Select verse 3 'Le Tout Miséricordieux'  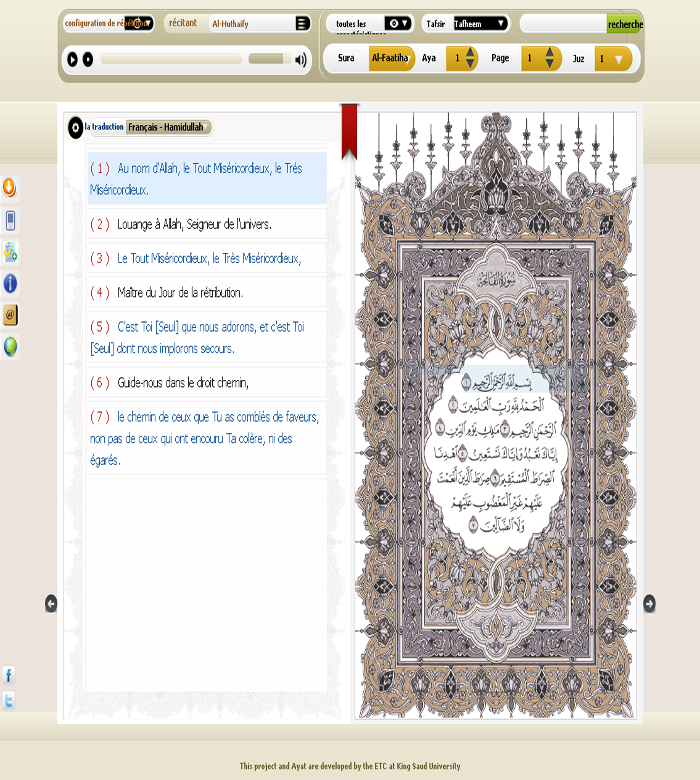(207, 258)
